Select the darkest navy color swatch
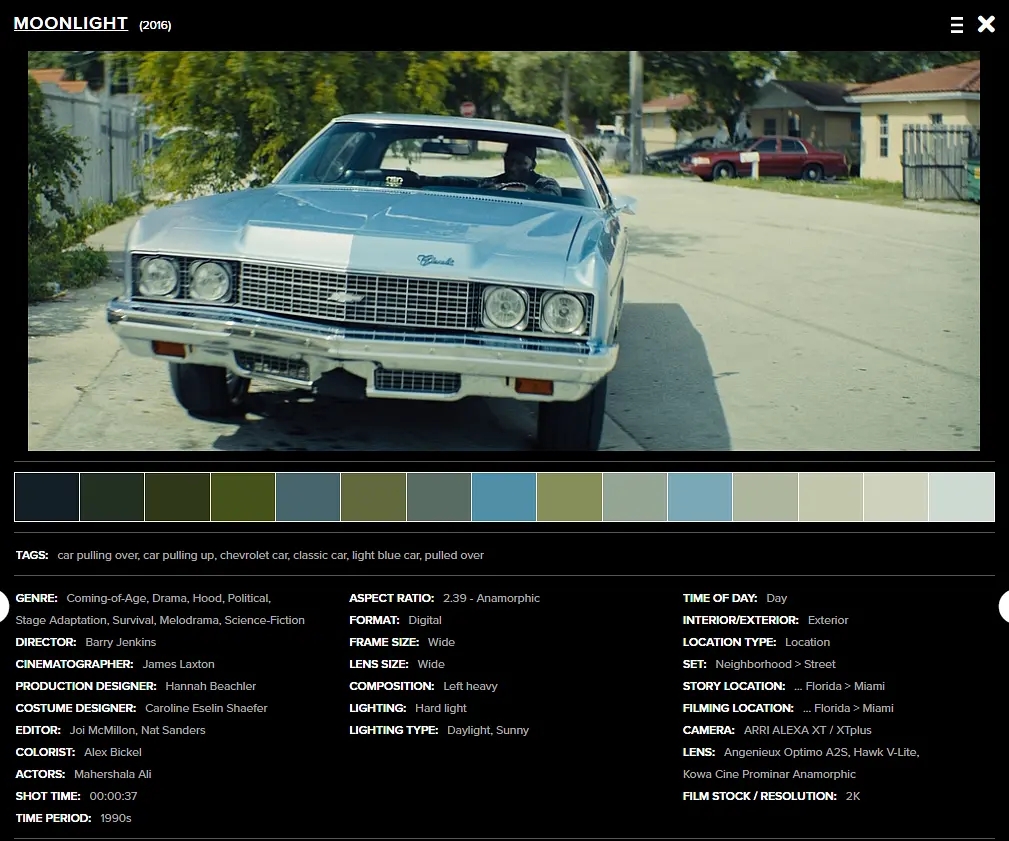This screenshot has width=1009, height=841. pyautogui.click(x=47, y=497)
